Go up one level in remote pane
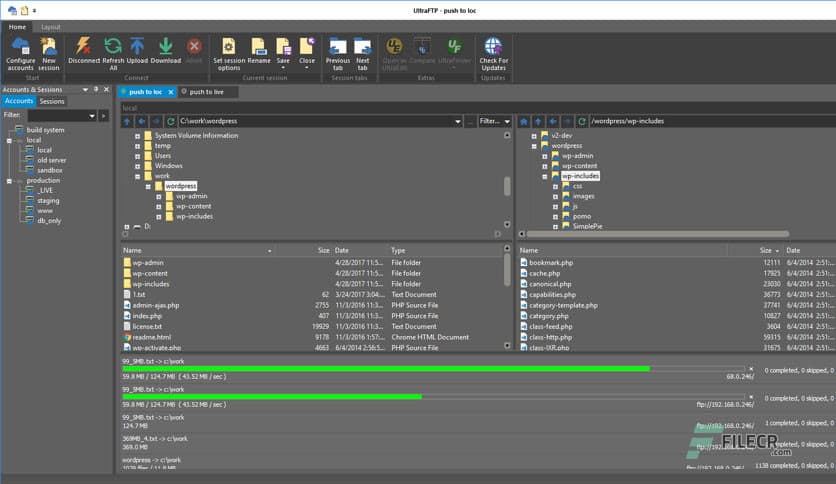The height and width of the screenshot is (484, 836). click(538, 122)
